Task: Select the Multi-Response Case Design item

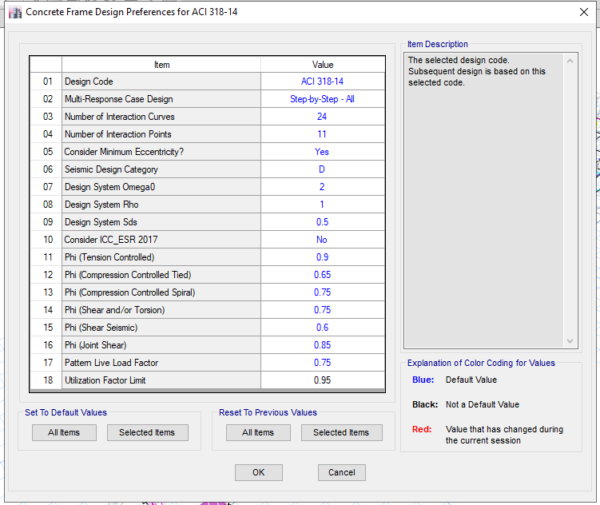Action: tap(161, 99)
